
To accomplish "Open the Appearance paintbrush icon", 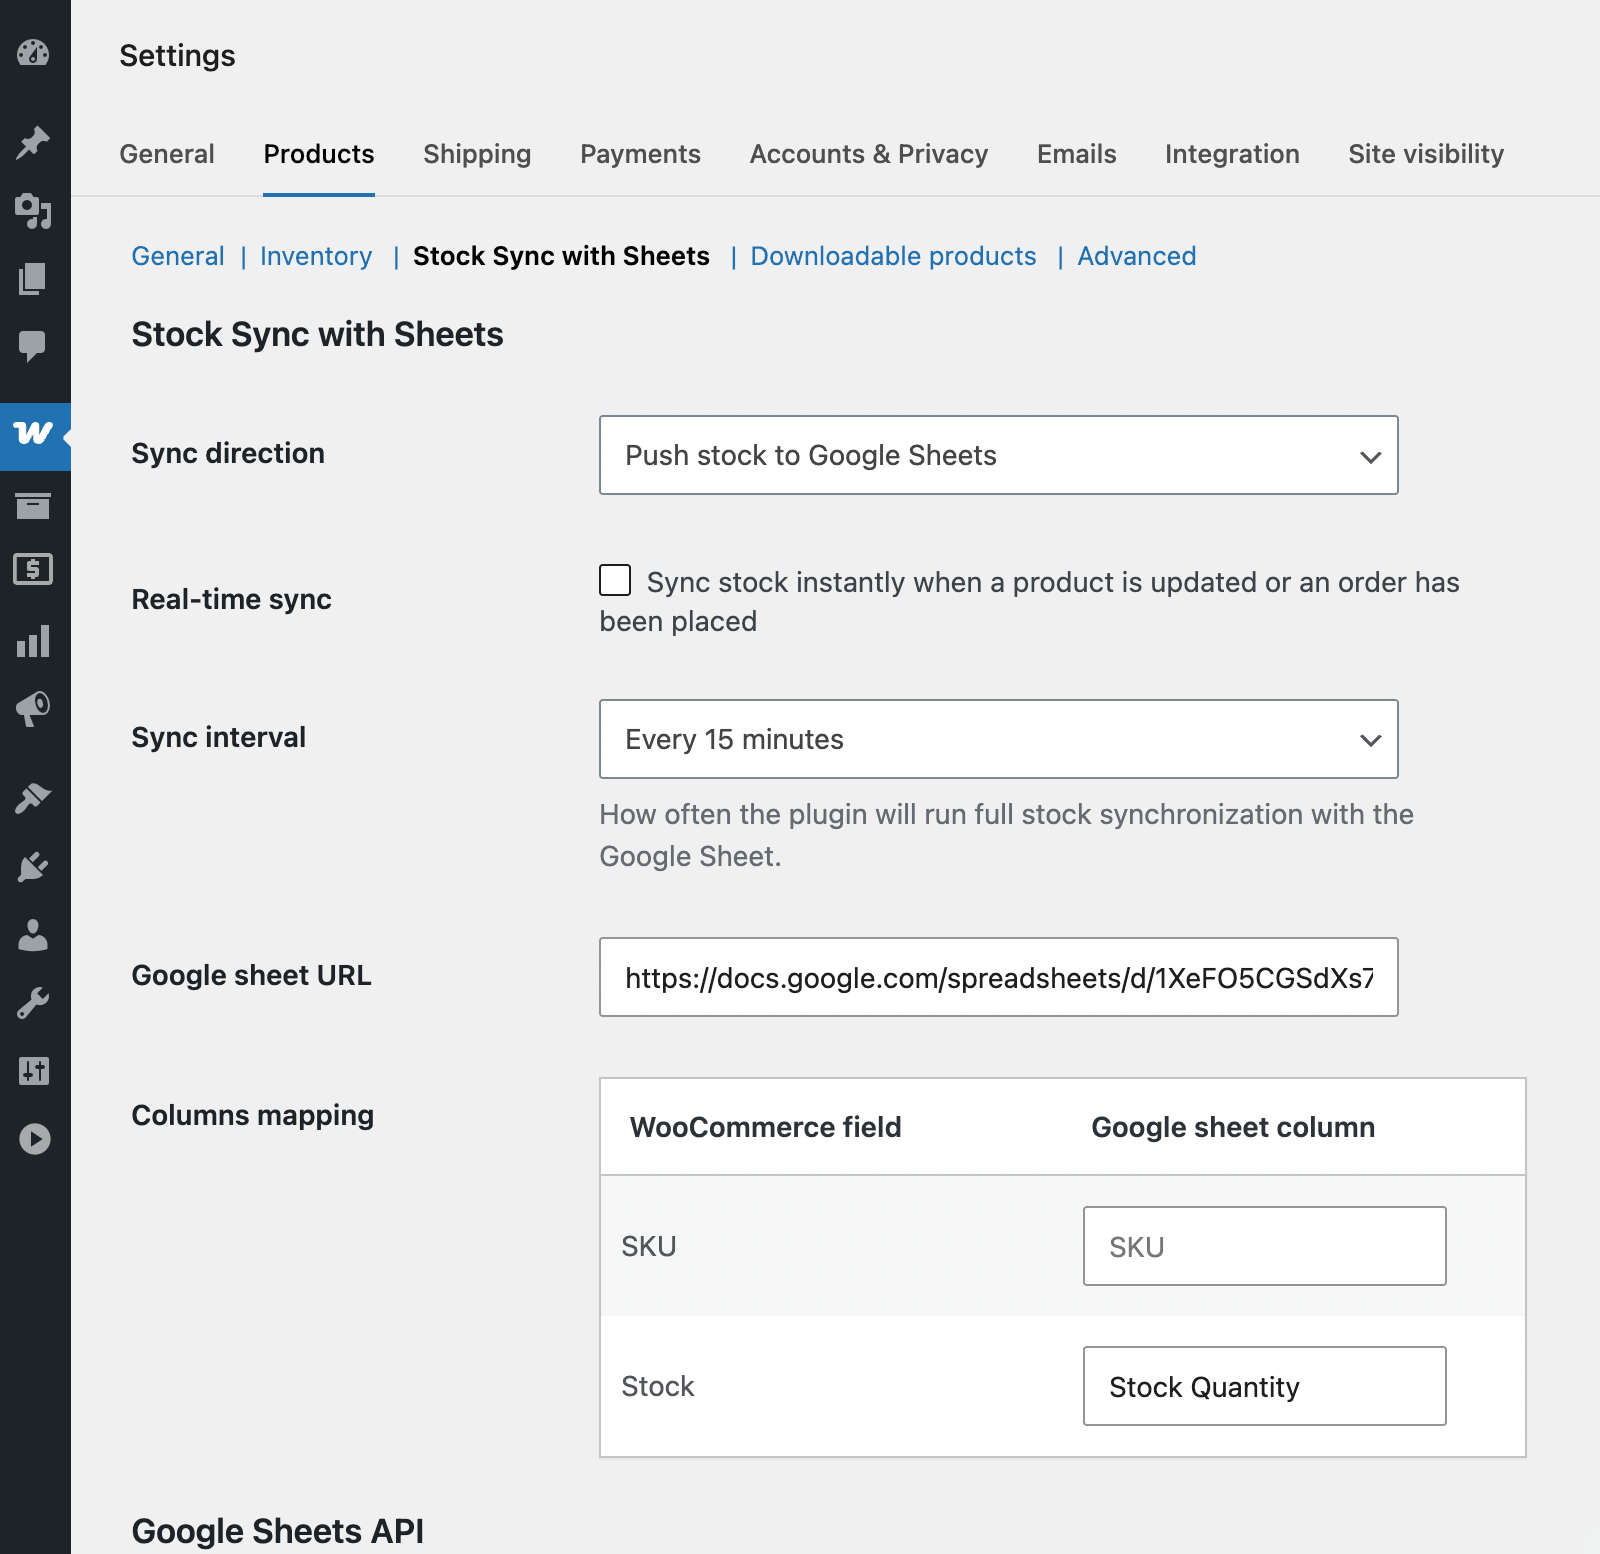I will tap(33, 798).
